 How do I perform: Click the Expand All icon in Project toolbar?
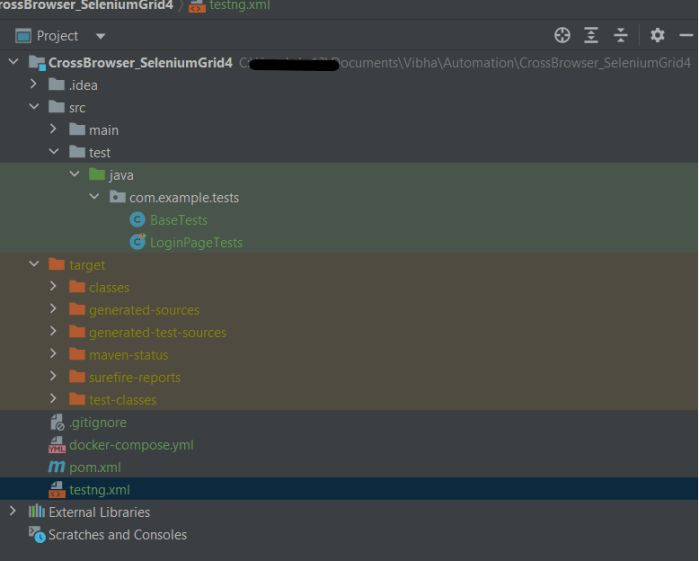[x=591, y=35]
